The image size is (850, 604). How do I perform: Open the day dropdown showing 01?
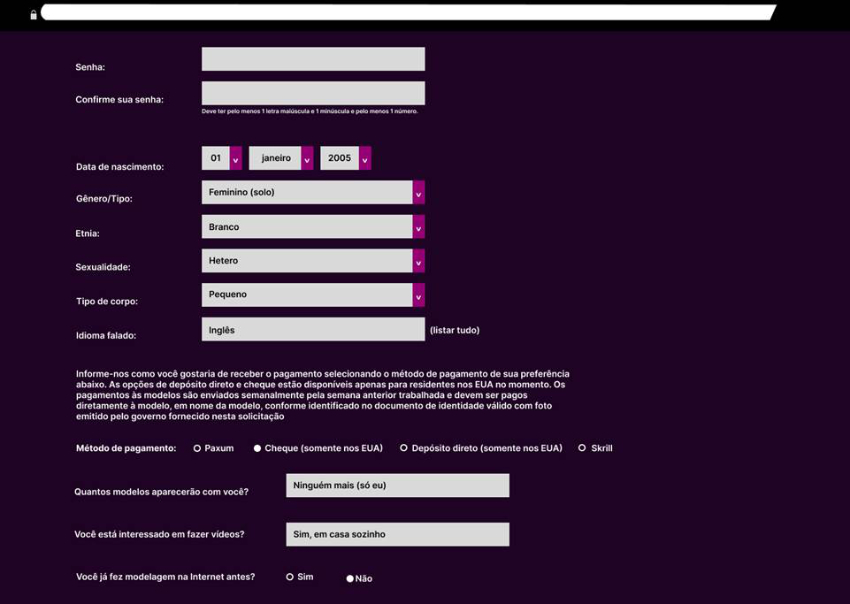click(220, 158)
